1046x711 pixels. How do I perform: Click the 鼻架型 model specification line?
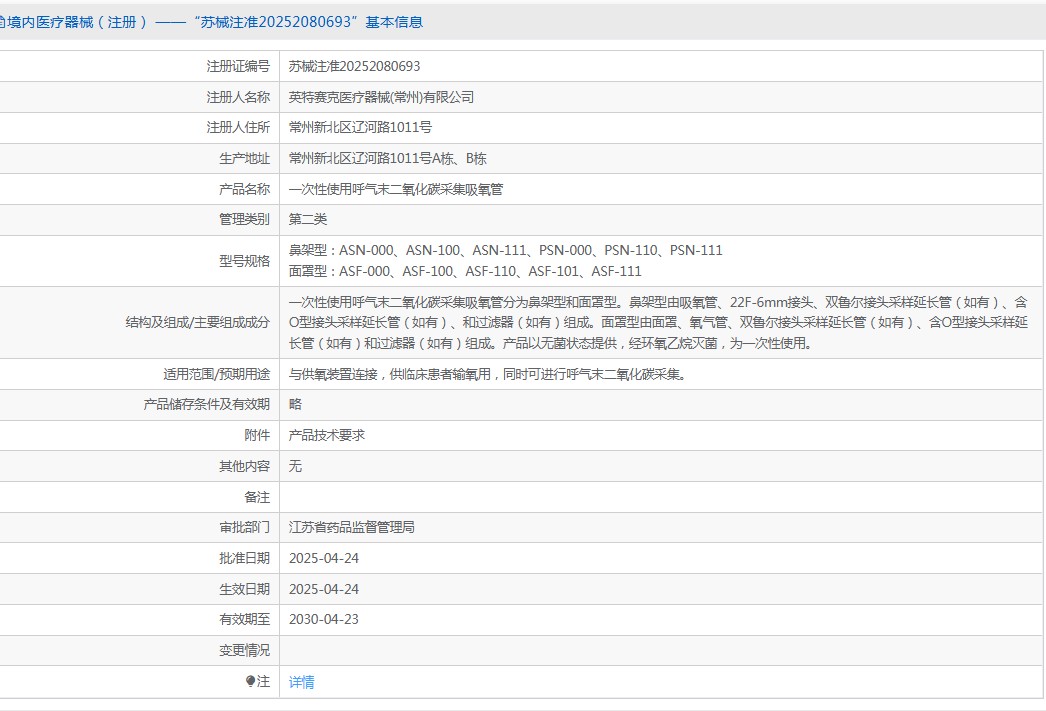click(x=505, y=250)
